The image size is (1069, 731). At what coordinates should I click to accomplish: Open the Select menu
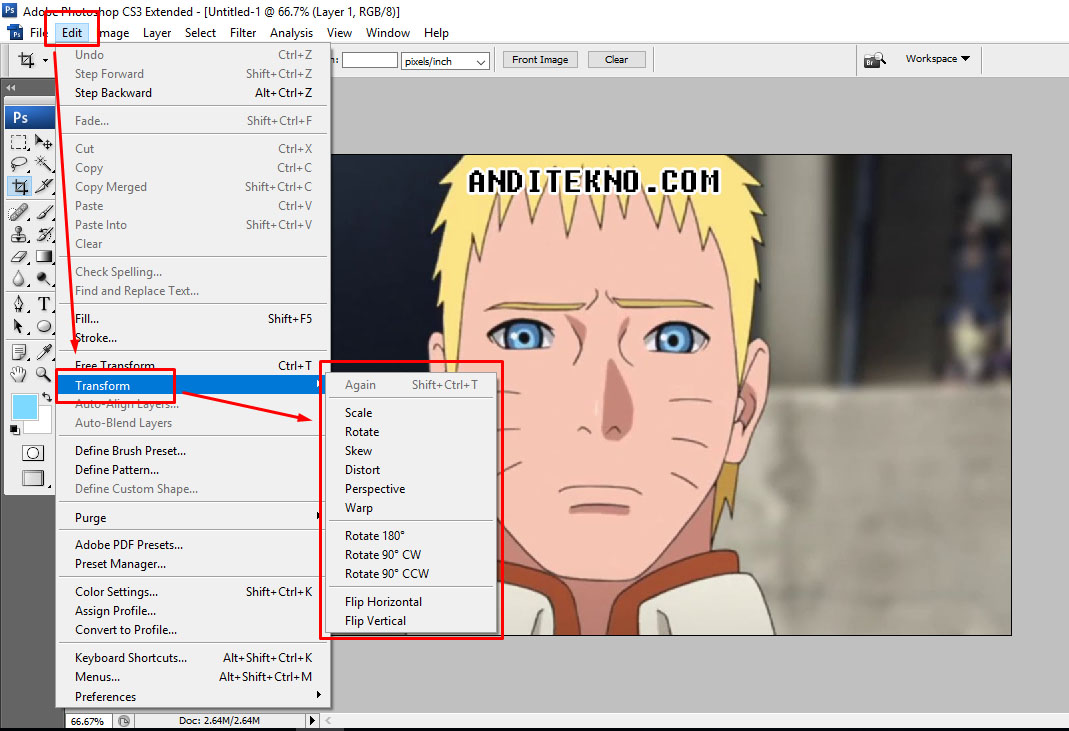[200, 33]
